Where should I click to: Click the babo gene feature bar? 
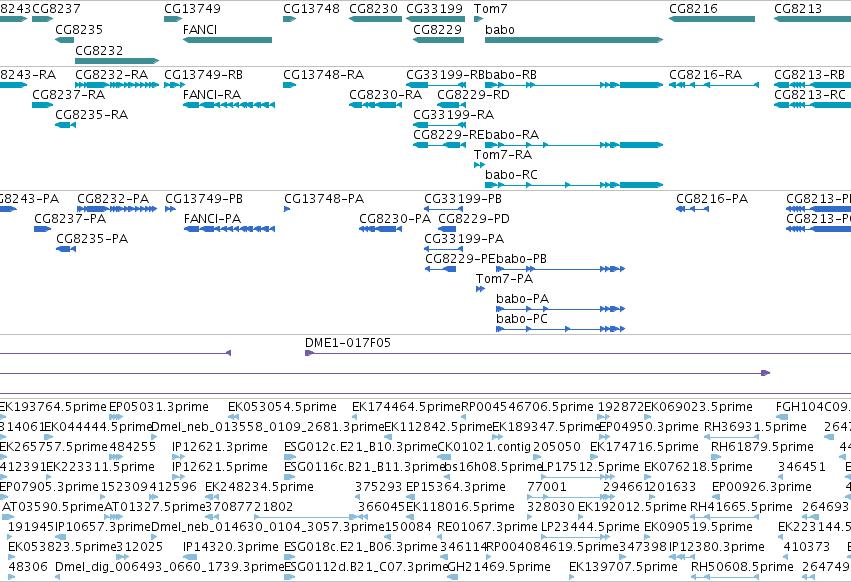pyautogui.click(x=574, y=40)
